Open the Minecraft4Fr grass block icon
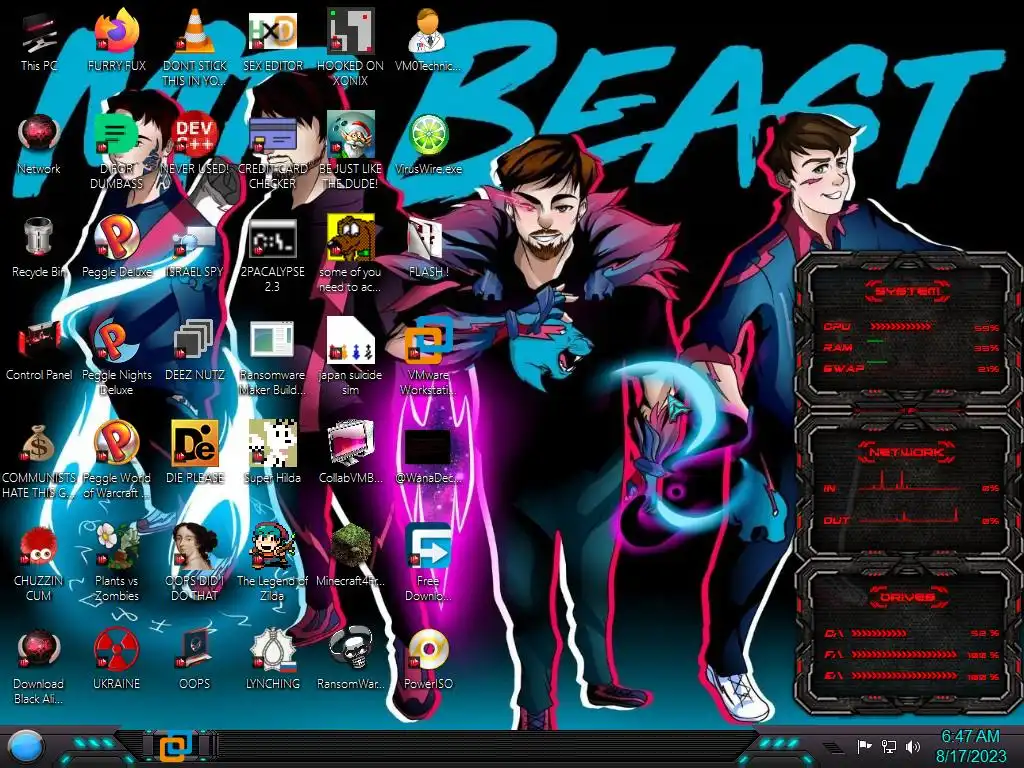1024x768 pixels. click(351, 546)
